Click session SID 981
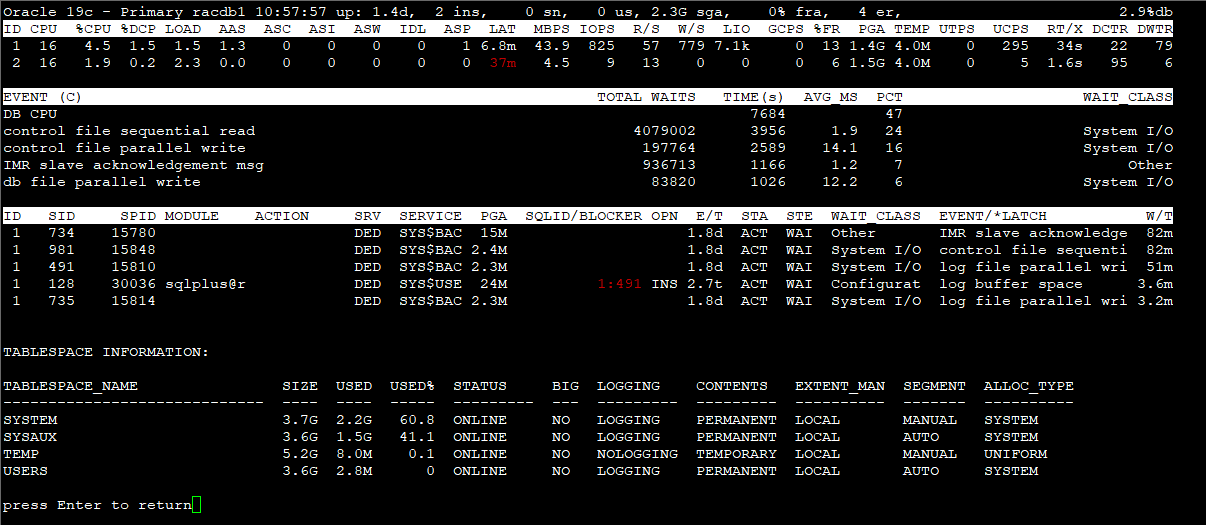This screenshot has width=1206, height=525. coord(61,250)
